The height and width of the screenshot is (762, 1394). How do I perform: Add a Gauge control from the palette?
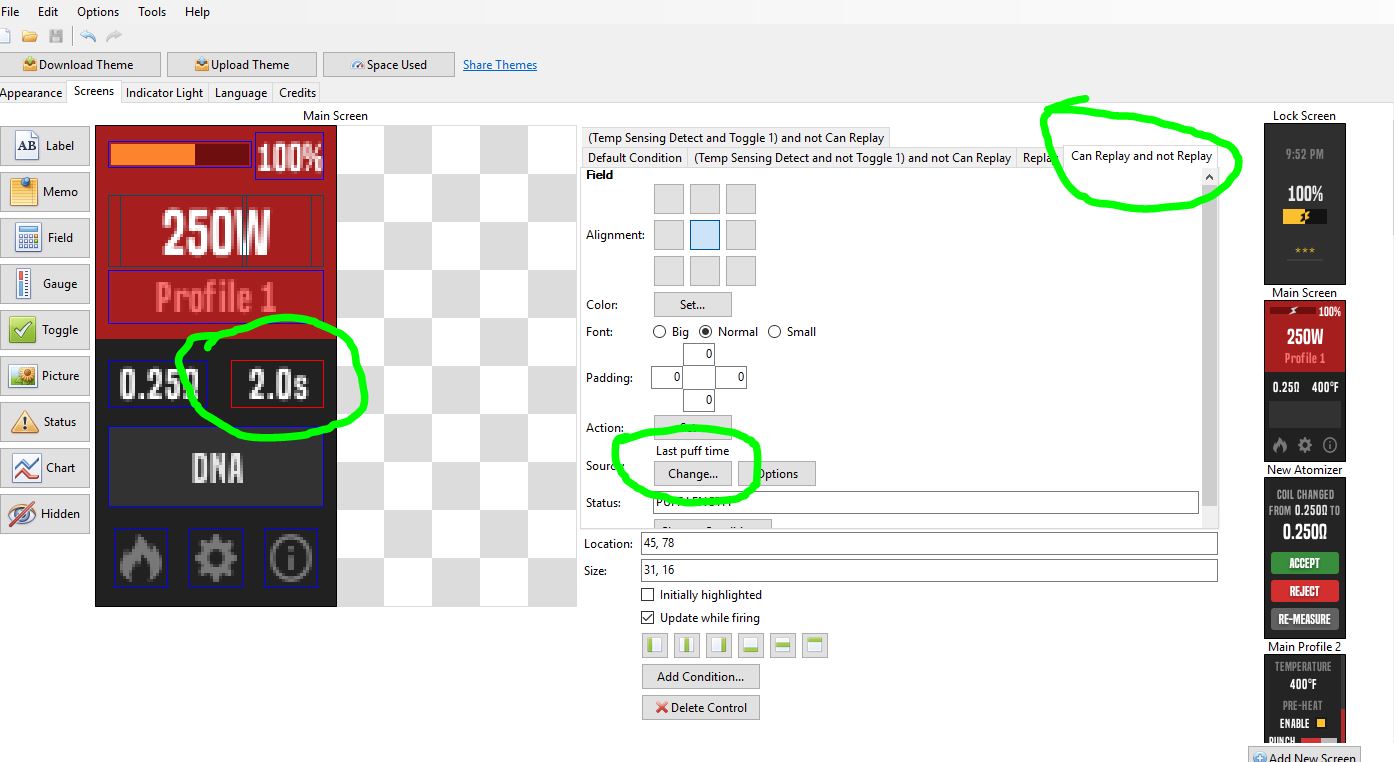[x=46, y=284]
